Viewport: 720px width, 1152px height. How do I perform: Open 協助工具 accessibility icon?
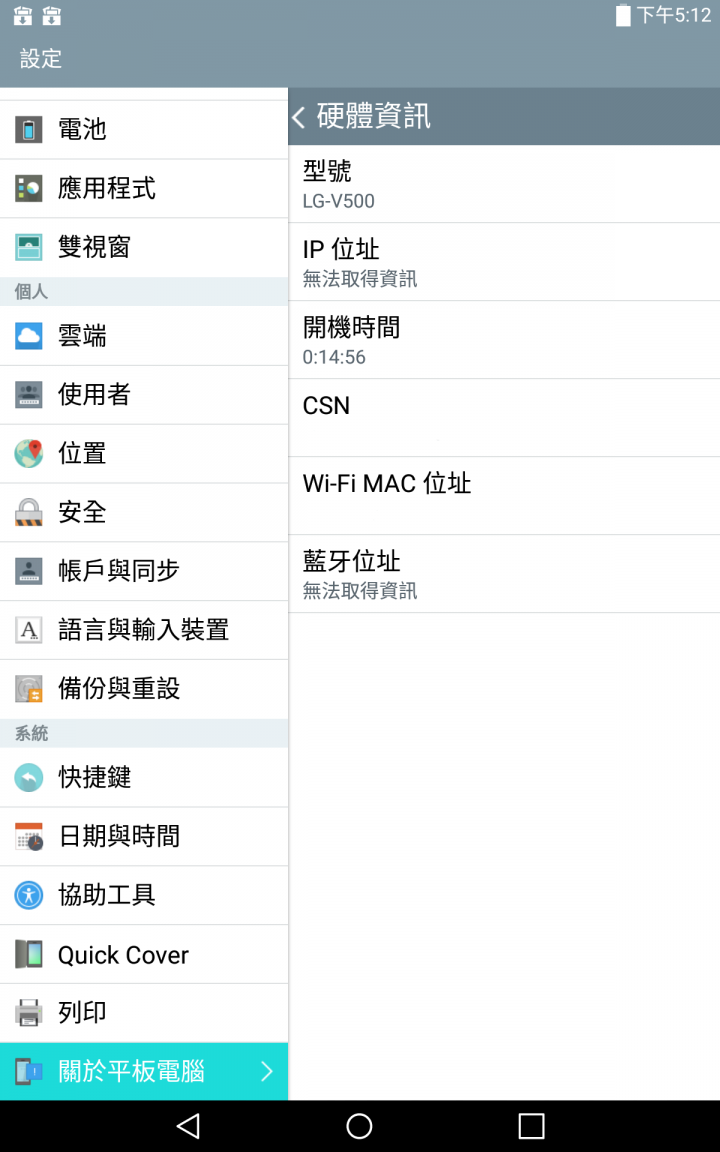(29, 895)
